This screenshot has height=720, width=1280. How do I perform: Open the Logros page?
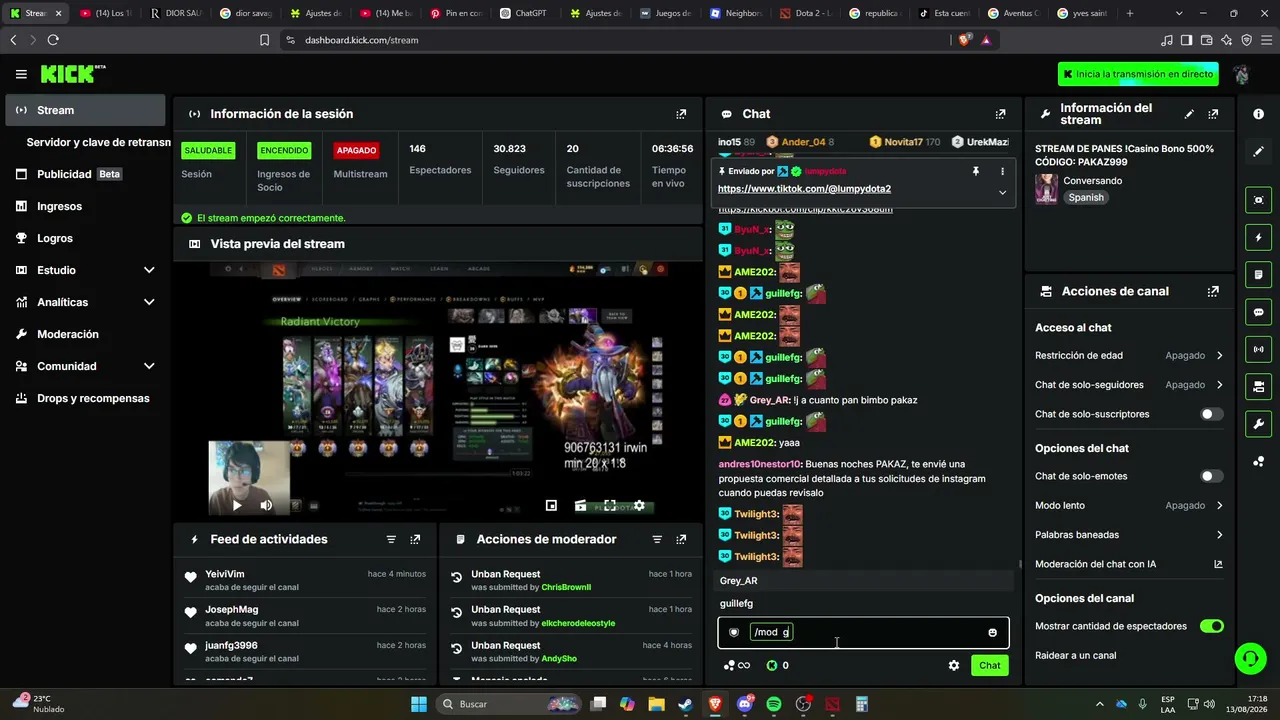click(x=85, y=238)
